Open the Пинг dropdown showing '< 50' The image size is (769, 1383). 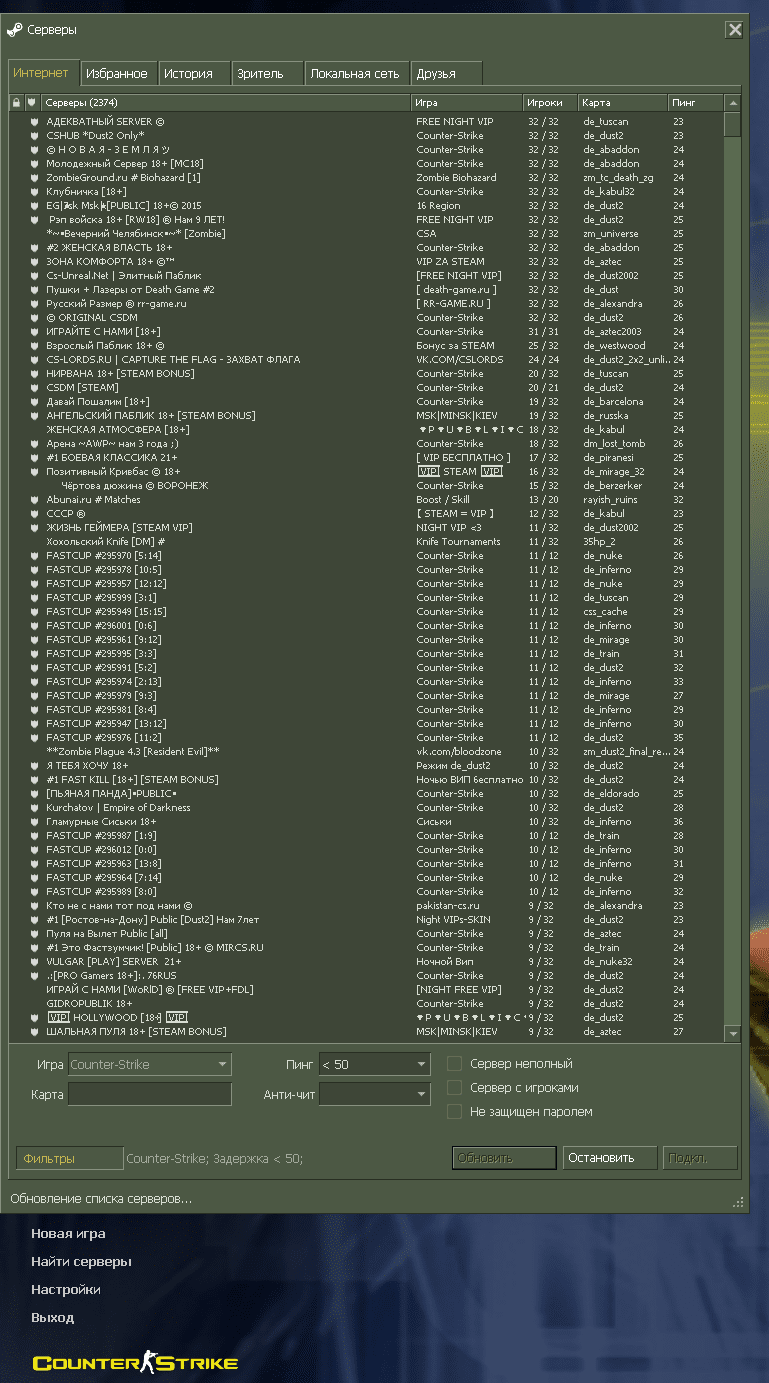[374, 1065]
